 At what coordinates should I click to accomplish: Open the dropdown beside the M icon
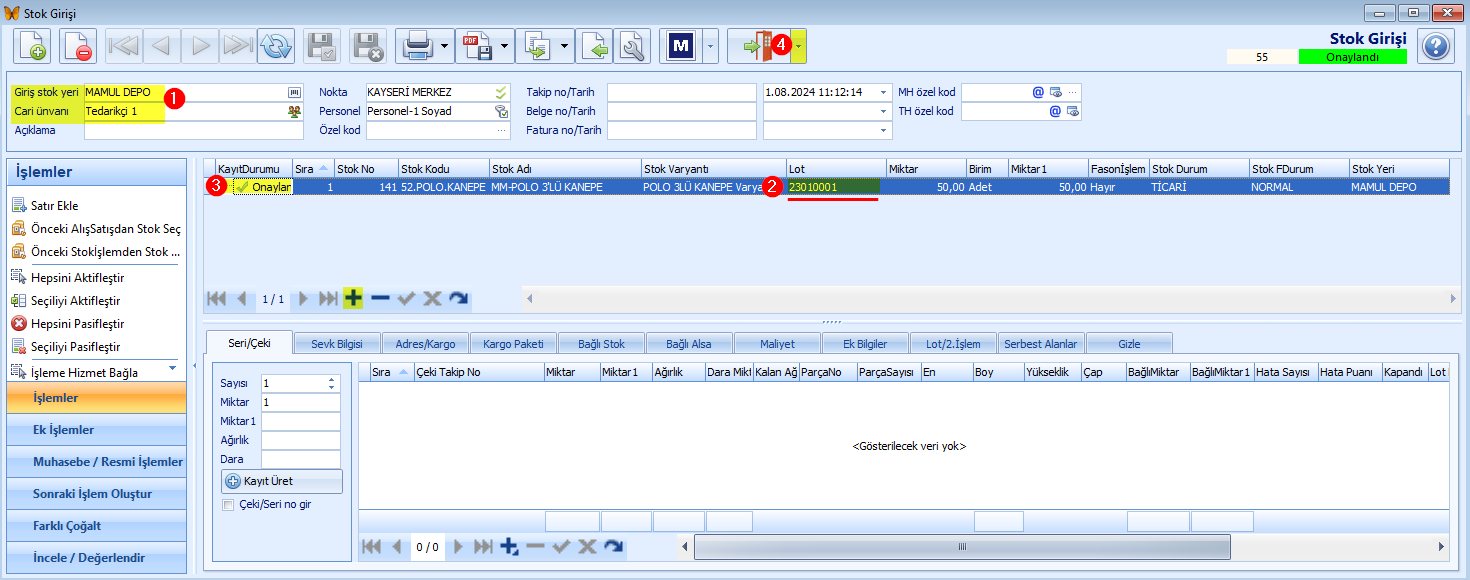[710, 46]
